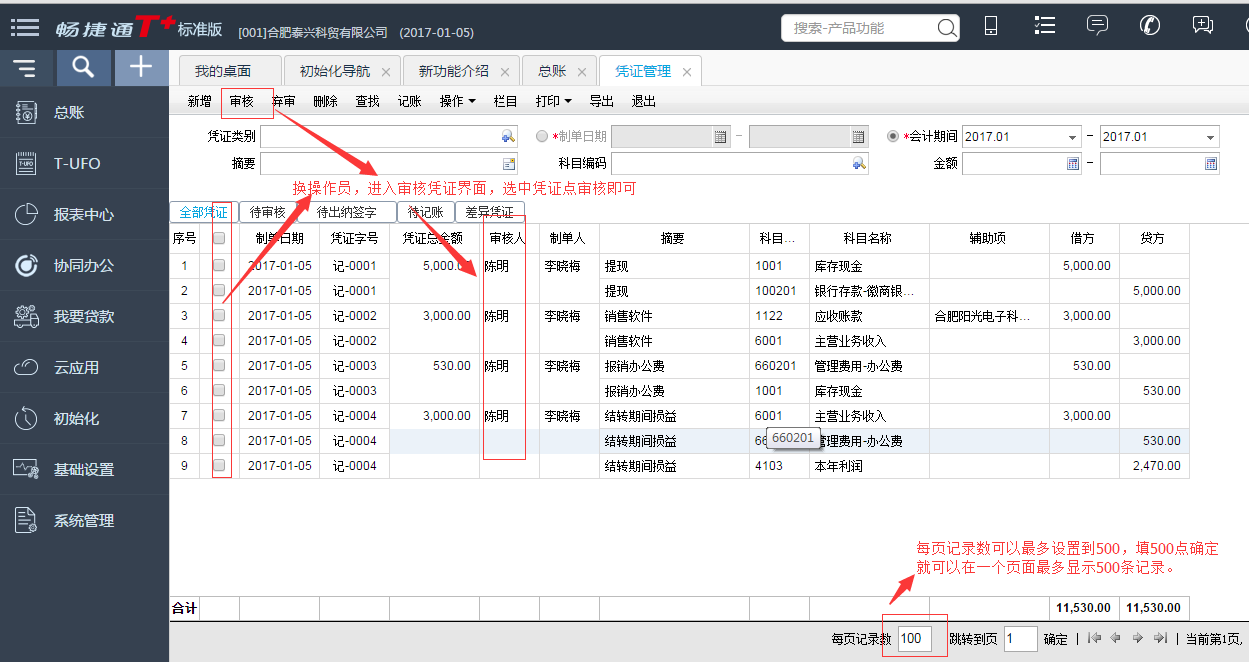1249x662 pixels.
Task: Open the T-UFO module icon
Action: (27, 164)
